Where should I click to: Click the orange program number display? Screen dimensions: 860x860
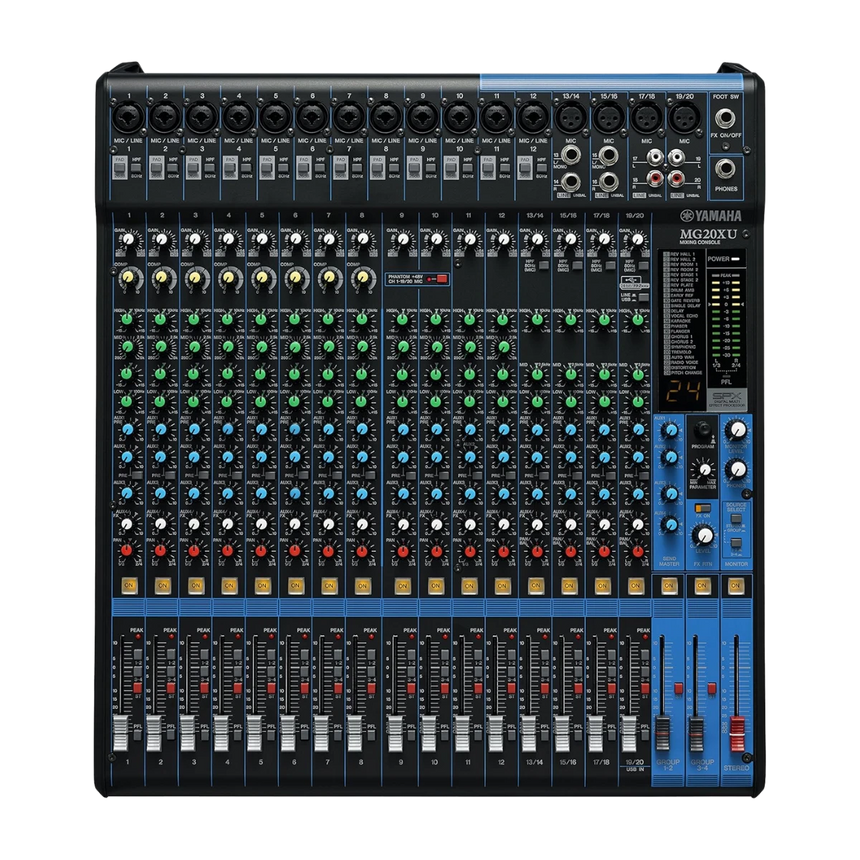(x=683, y=392)
